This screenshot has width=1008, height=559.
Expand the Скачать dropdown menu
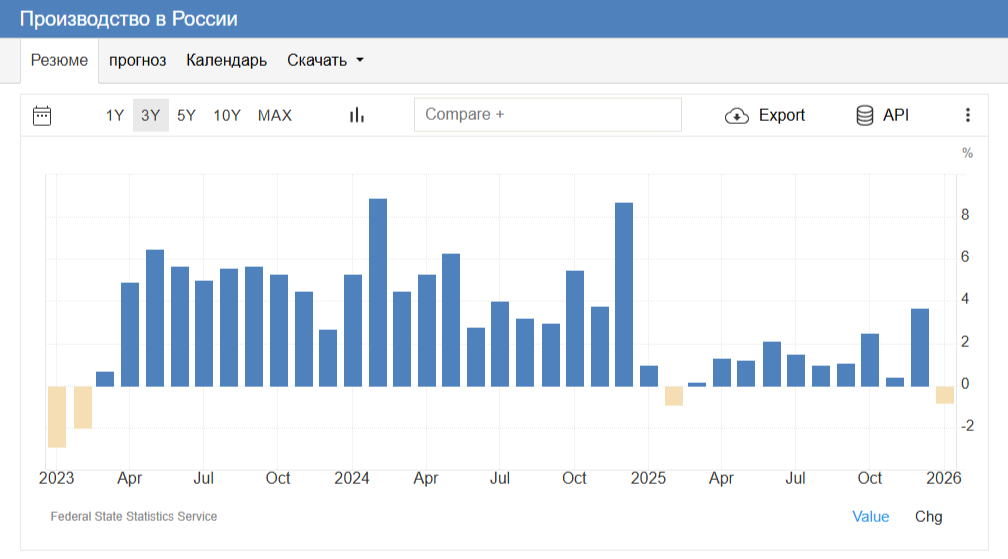(x=325, y=60)
